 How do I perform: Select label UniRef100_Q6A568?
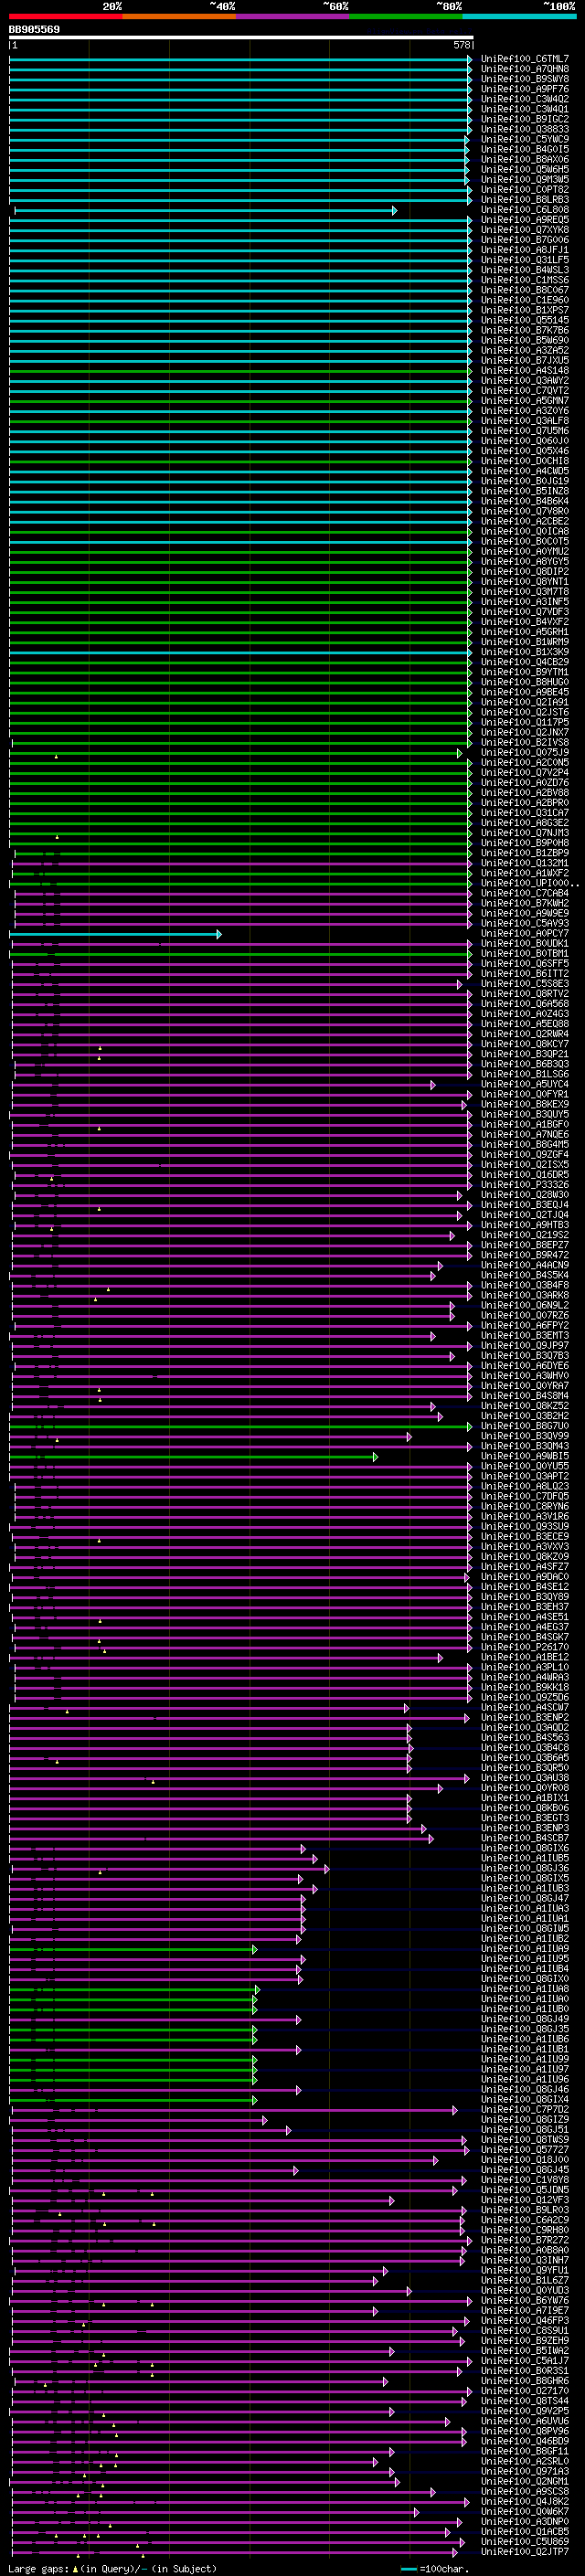point(525,1004)
